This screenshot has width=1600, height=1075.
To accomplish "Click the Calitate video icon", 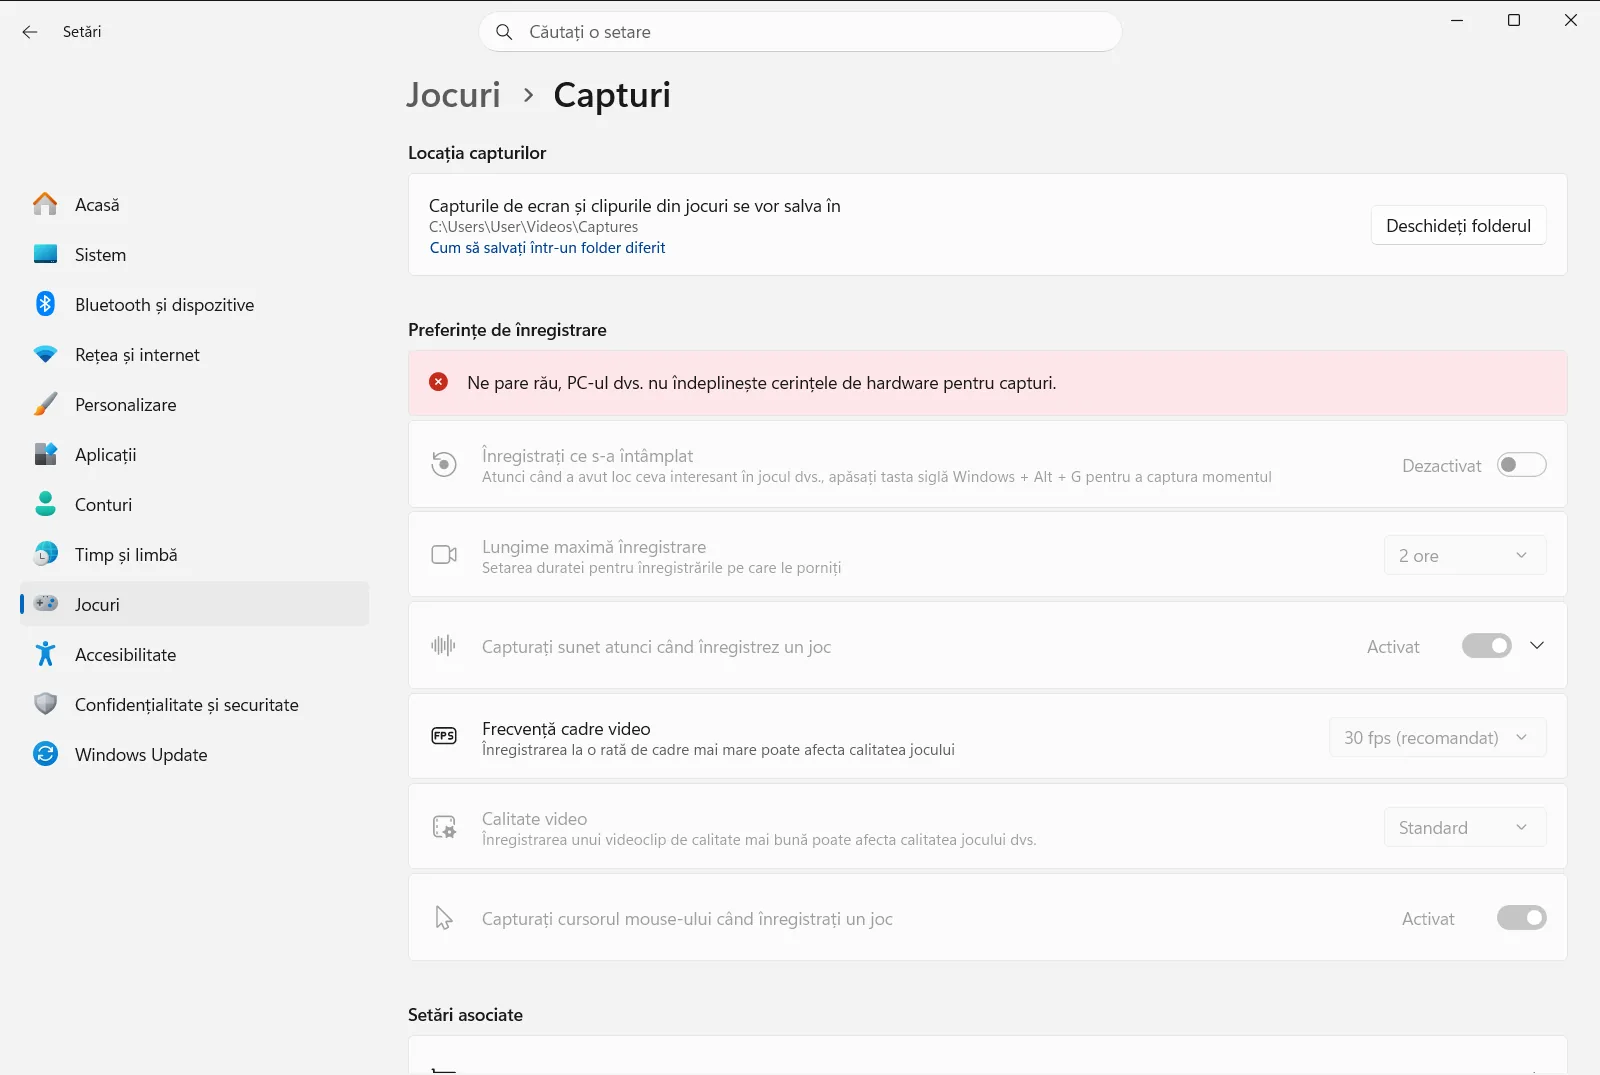I will coord(444,827).
